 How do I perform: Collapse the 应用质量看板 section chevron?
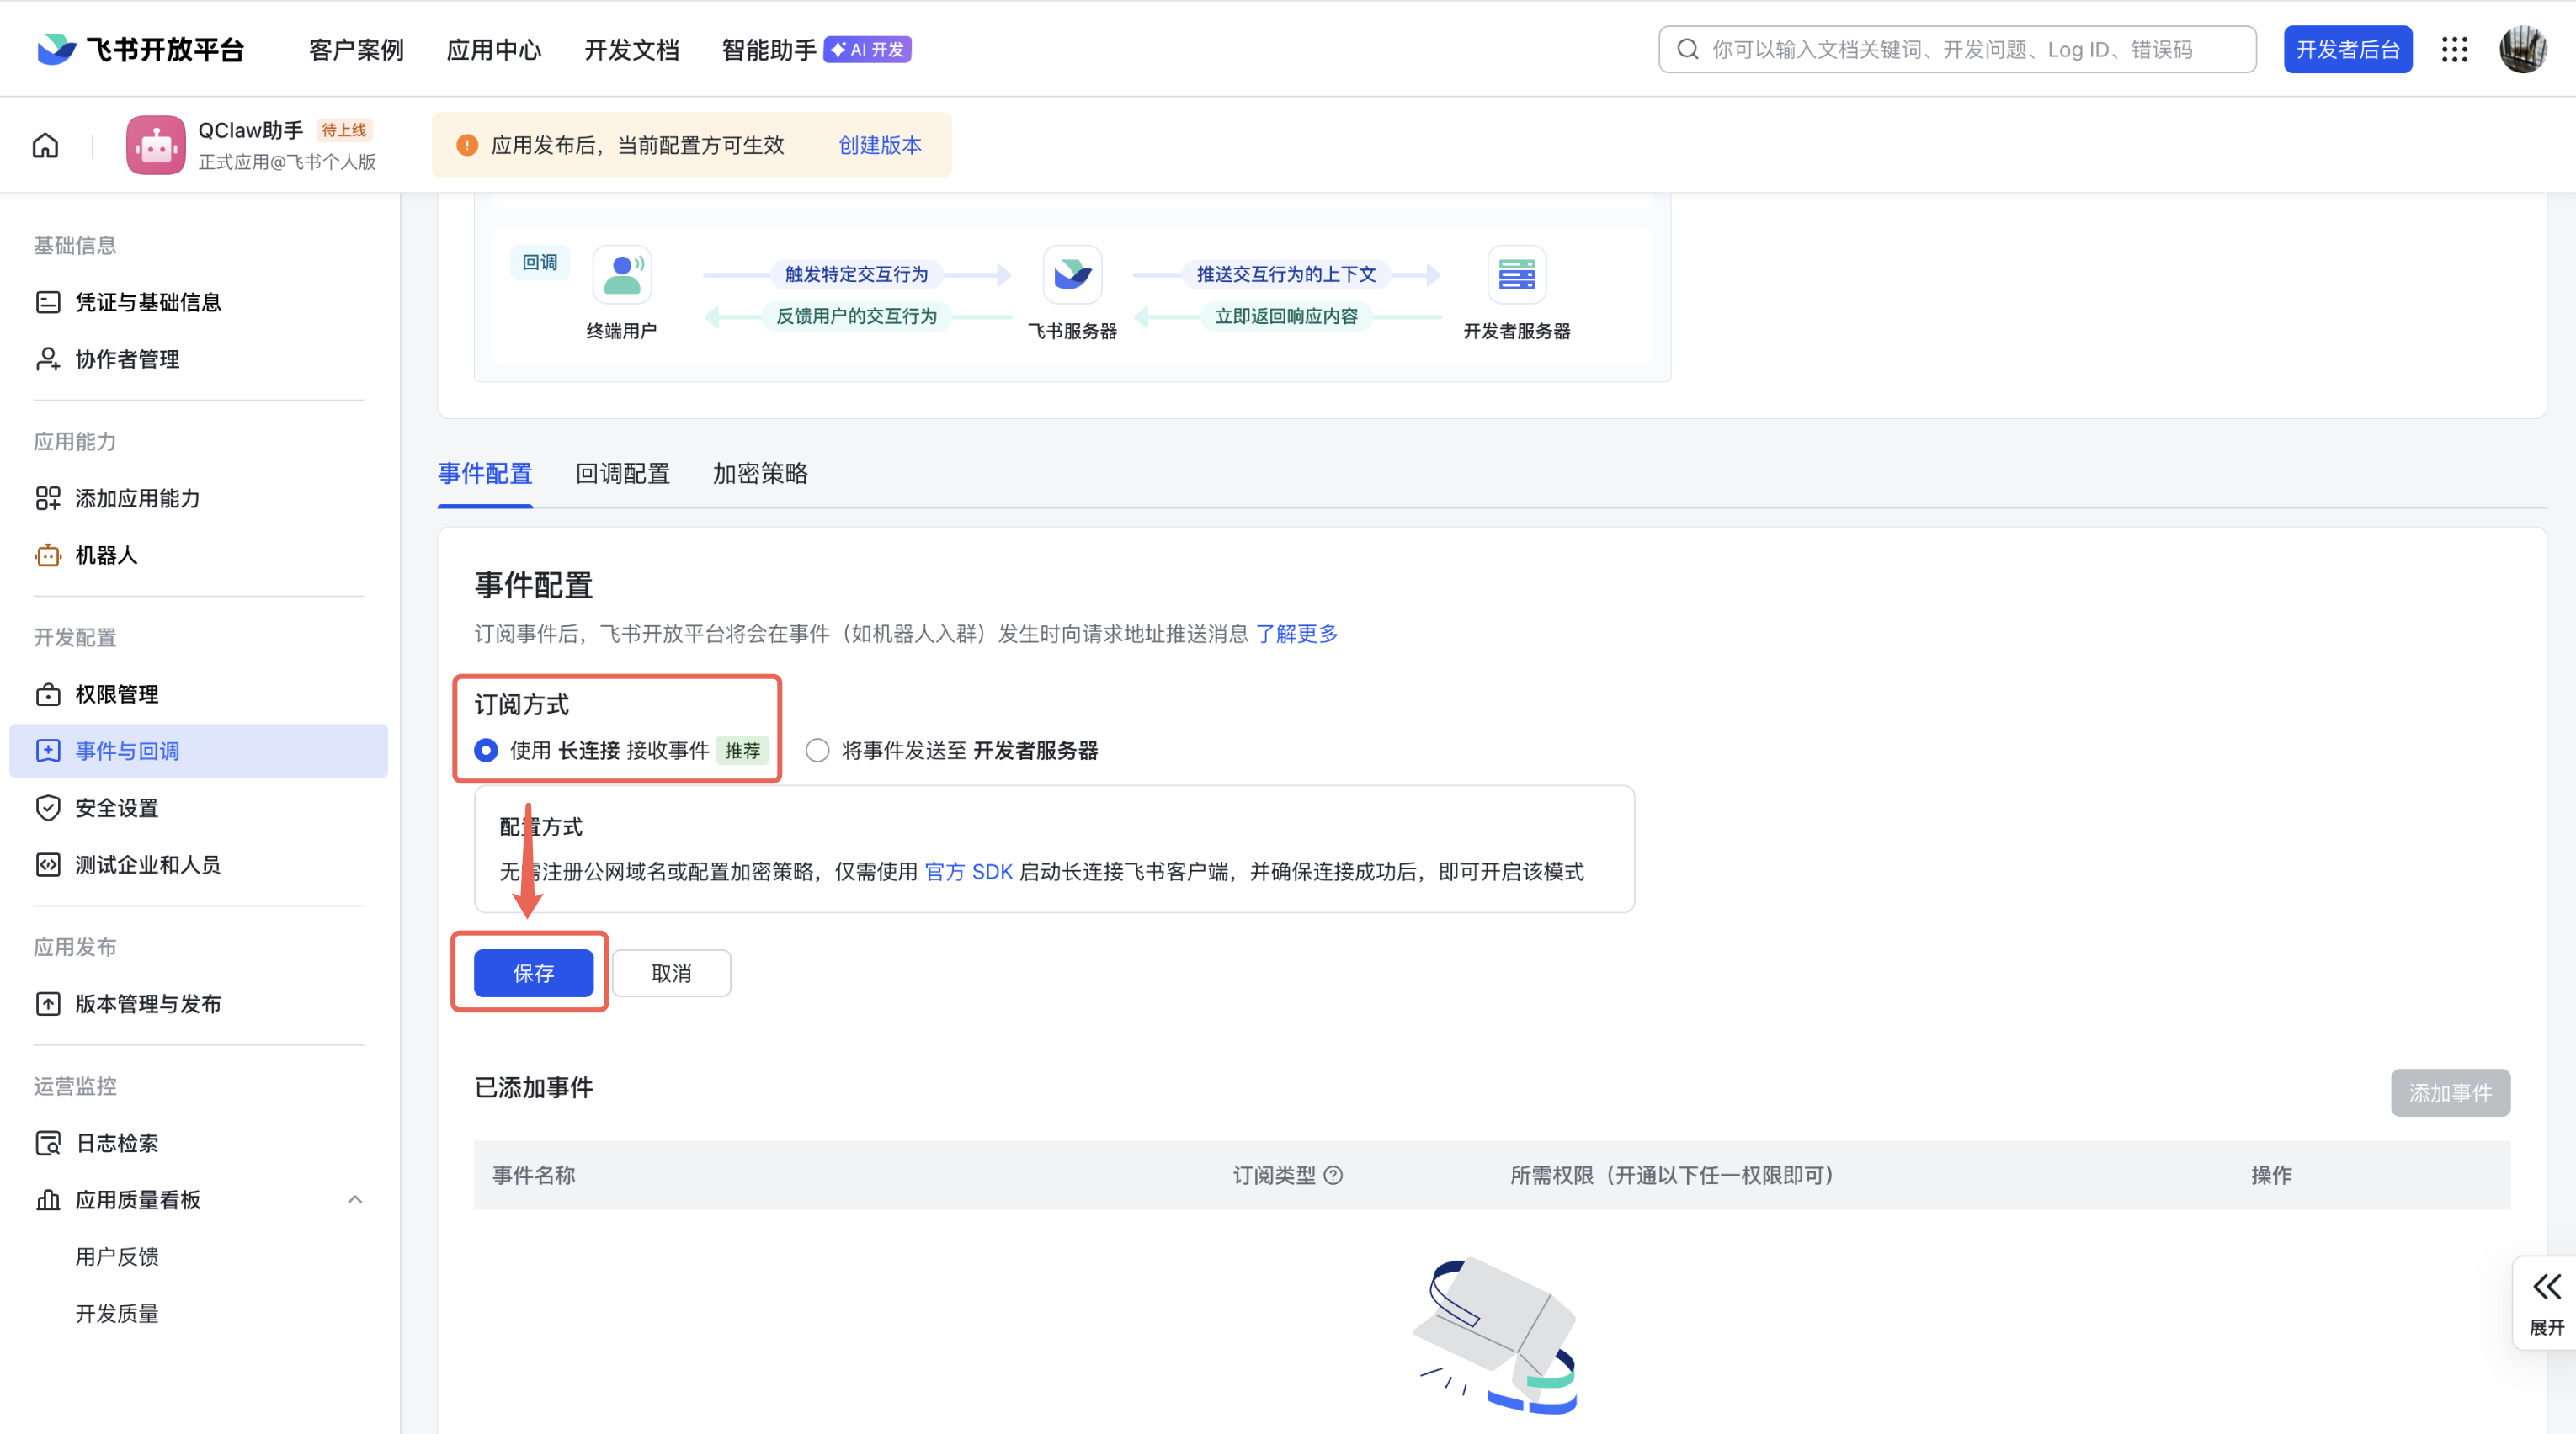[355, 1199]
